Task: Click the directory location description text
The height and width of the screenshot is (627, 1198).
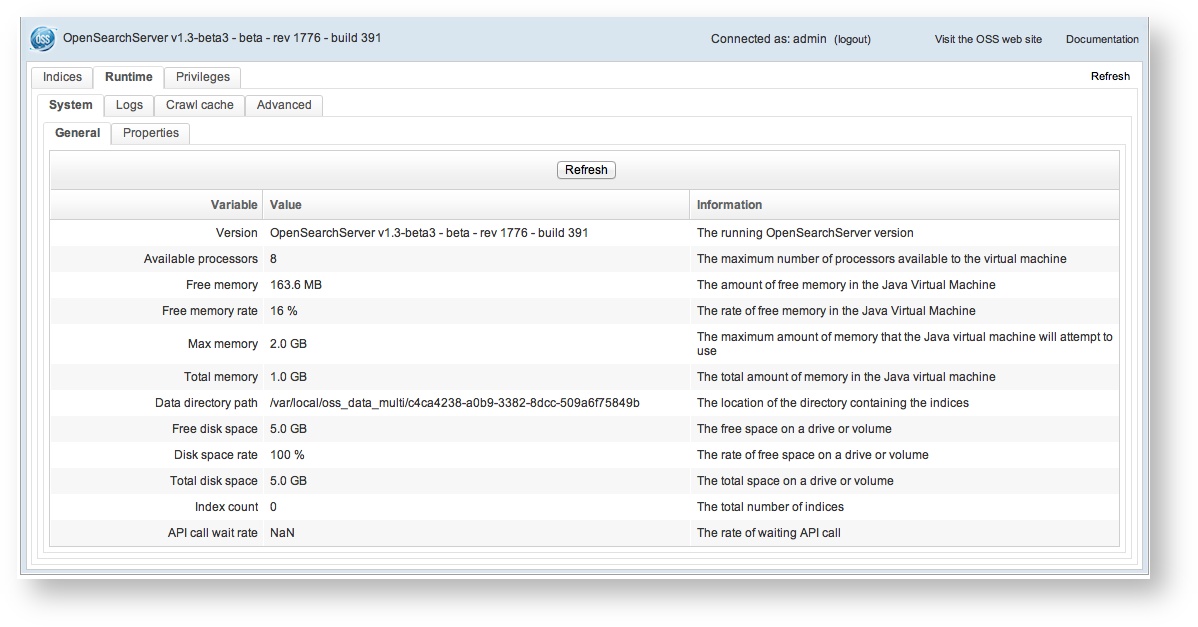Action: point(833,402)
